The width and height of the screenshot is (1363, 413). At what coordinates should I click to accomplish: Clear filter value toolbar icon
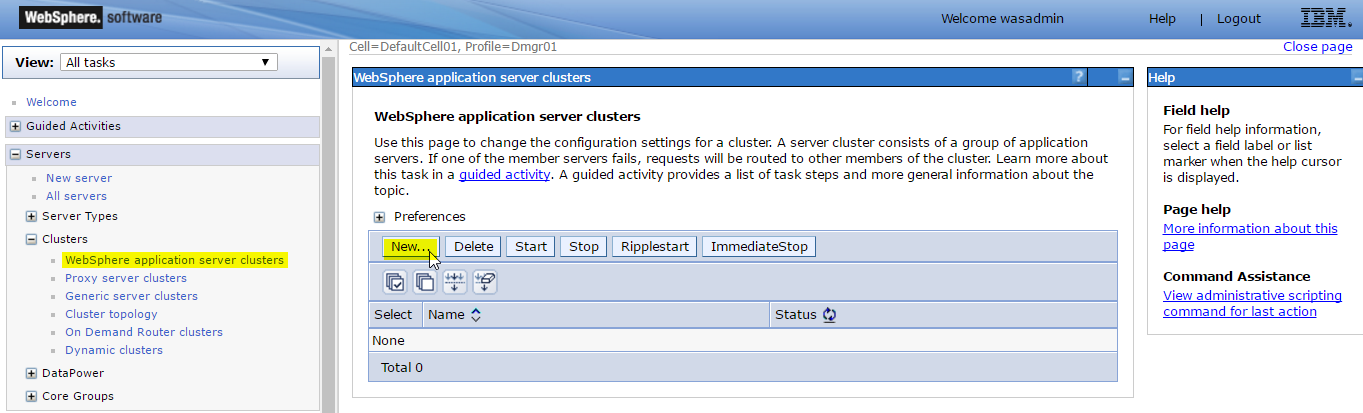[x=484, y=282]
